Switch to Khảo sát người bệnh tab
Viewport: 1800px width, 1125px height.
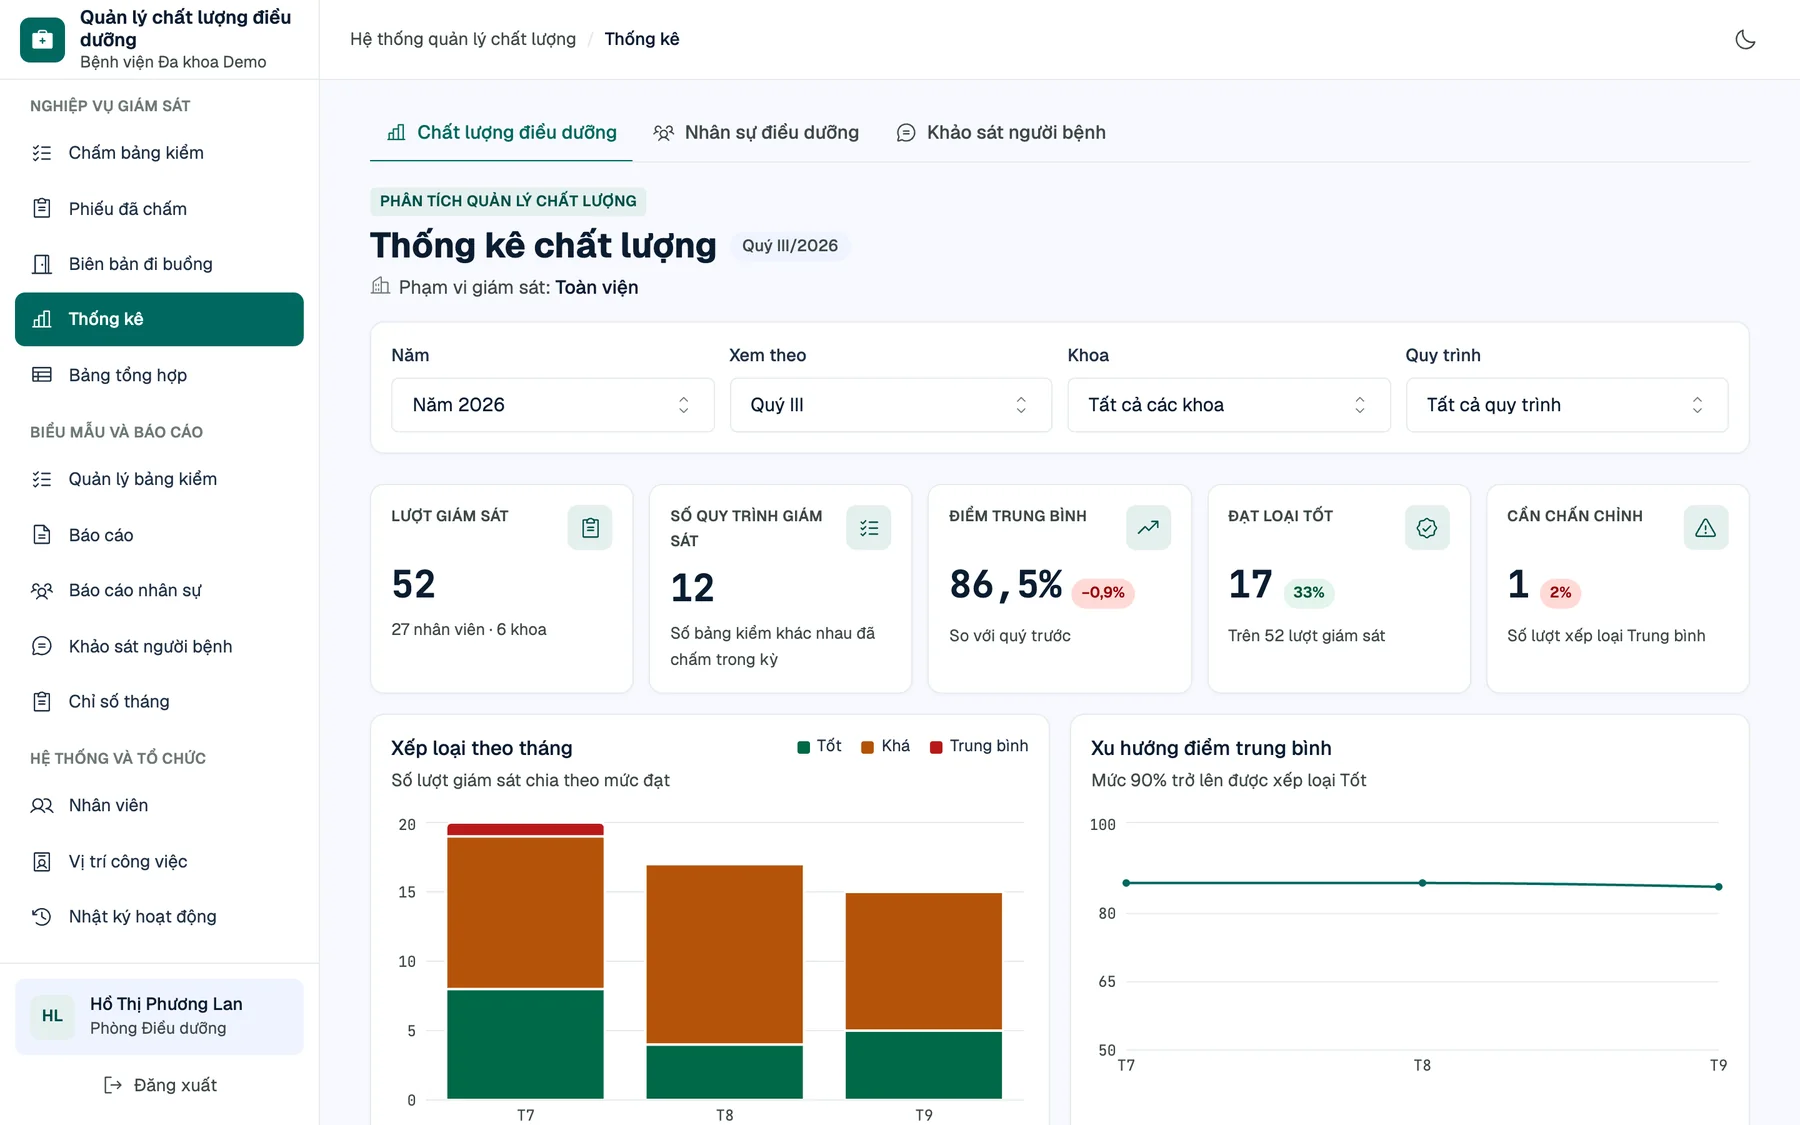click(1001, 132)
